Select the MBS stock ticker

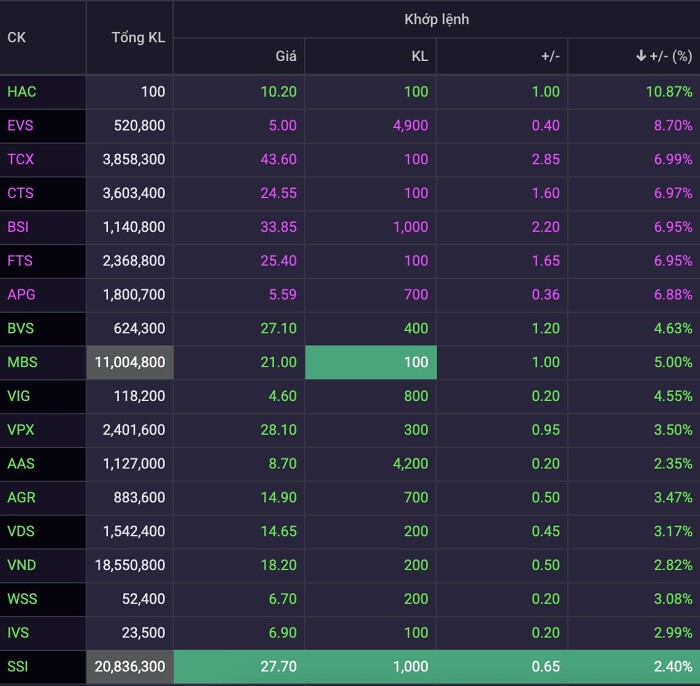[x=22, y=362]
